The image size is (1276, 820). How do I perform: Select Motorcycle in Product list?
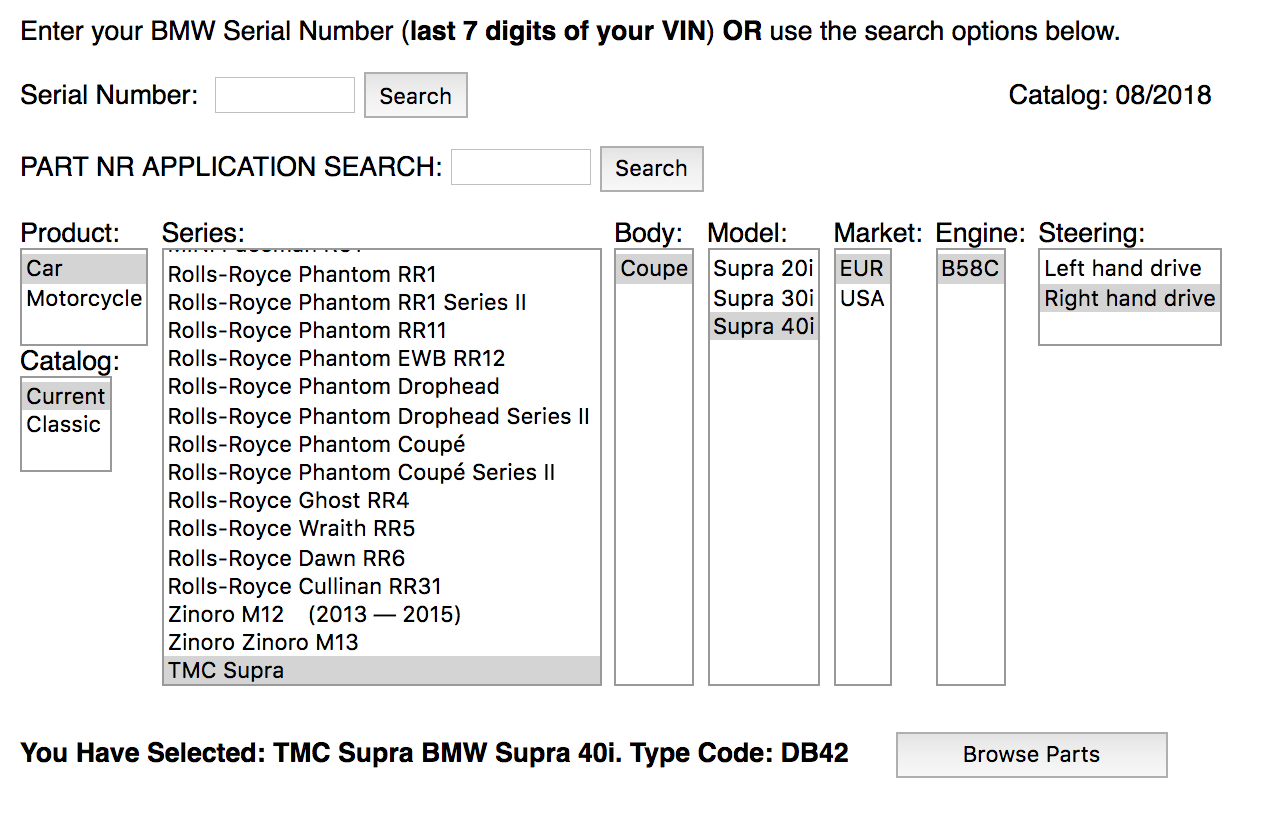(x=84, y=298)
